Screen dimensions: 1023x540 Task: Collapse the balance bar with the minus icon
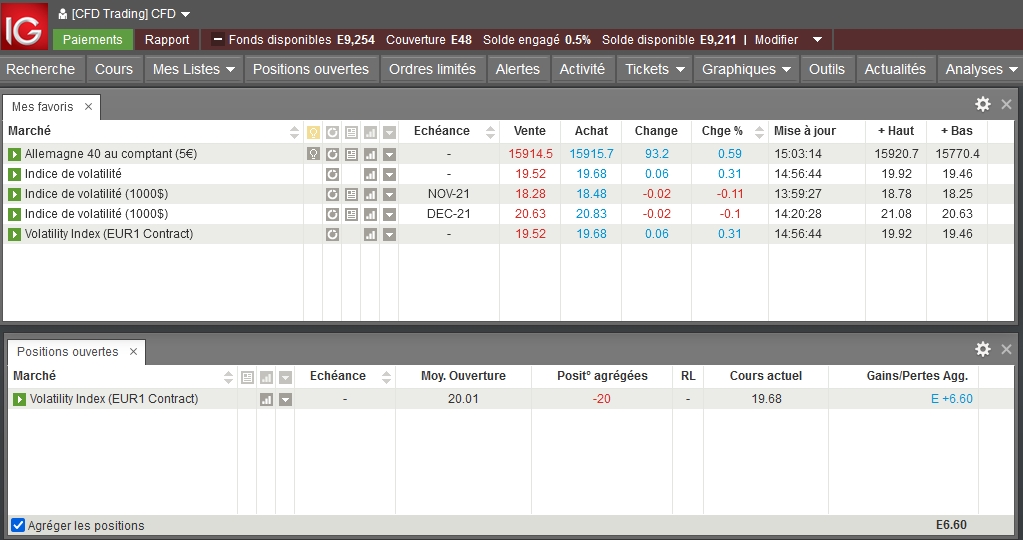tap(218, 39)
